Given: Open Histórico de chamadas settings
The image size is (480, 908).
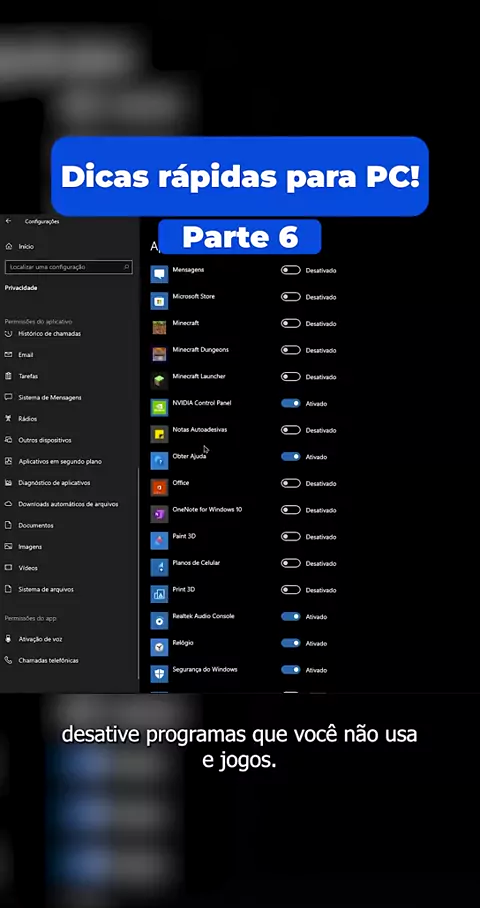Looking at the screenshot, I should pos(43,334).
